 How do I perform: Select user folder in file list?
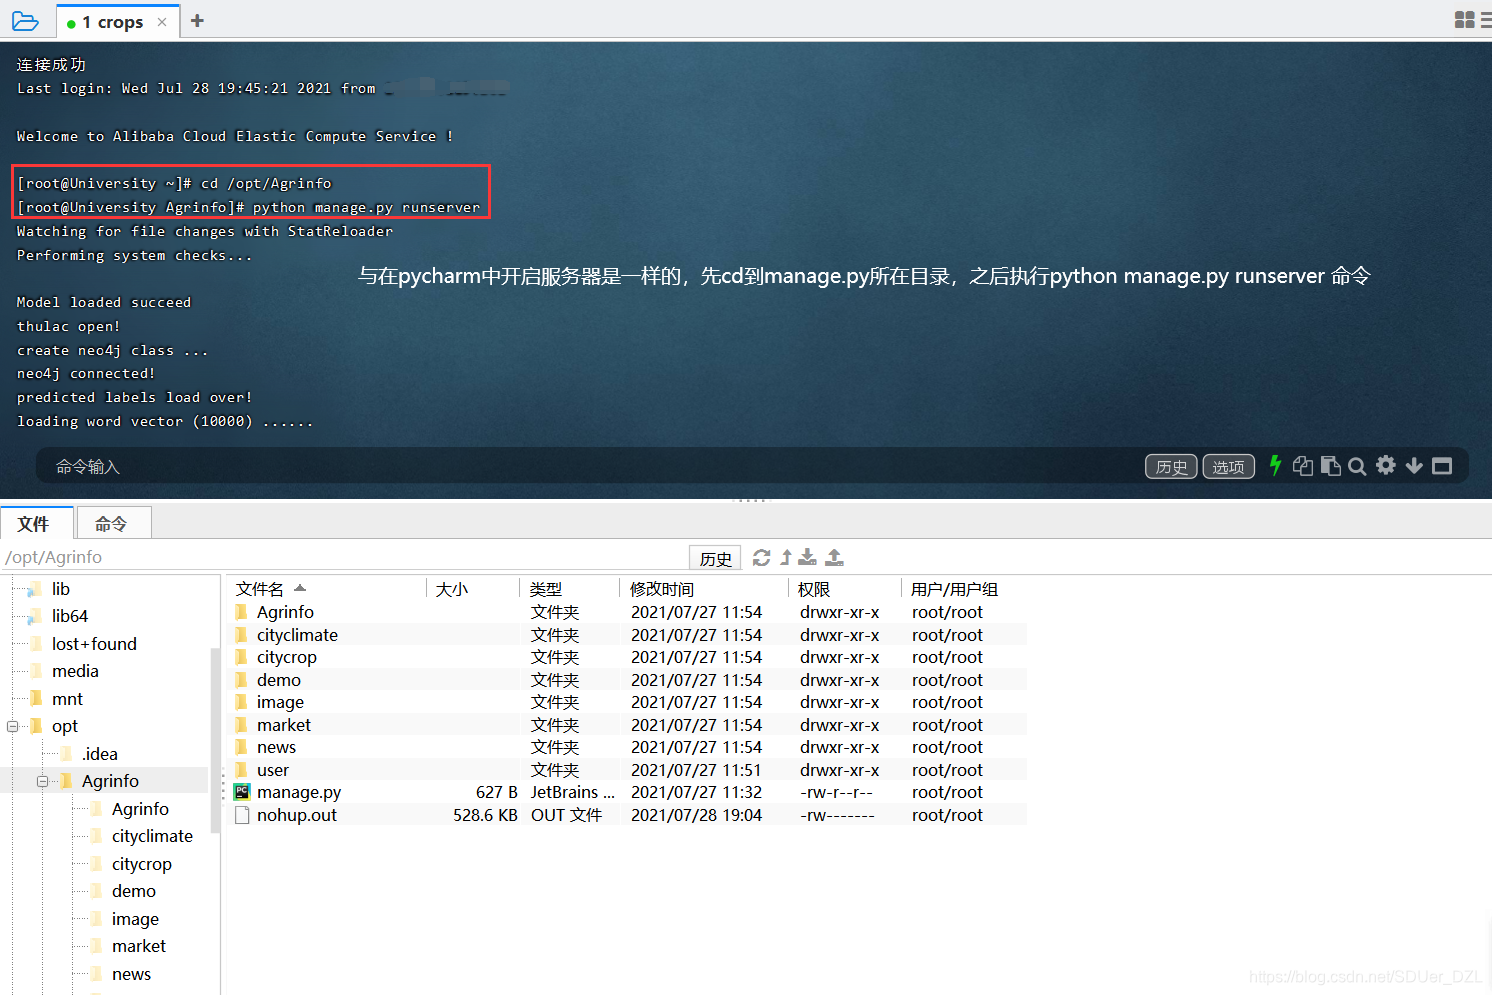click(628, 770)
